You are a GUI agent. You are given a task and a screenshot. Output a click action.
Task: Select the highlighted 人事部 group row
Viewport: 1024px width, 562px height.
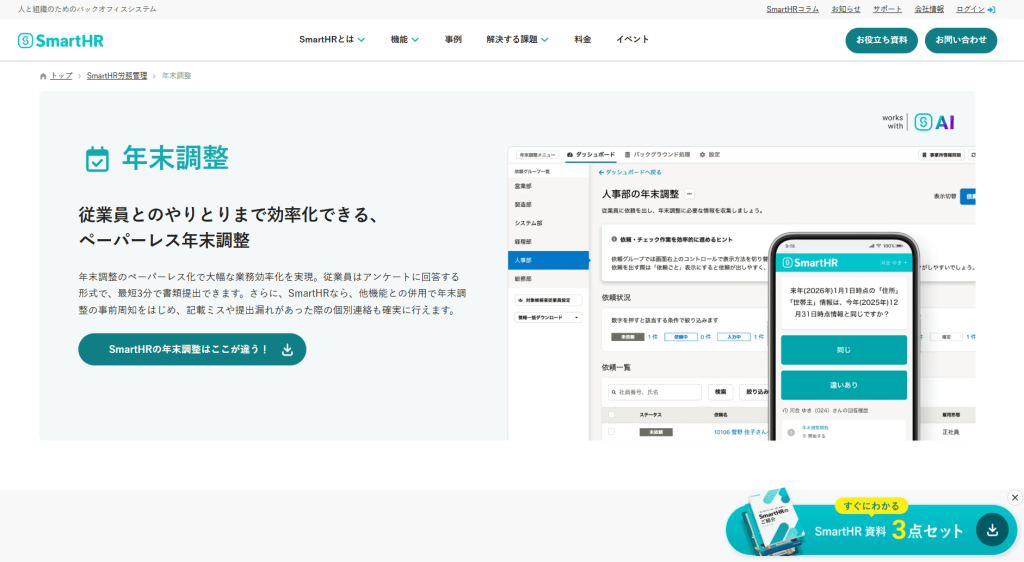point(548,260)
